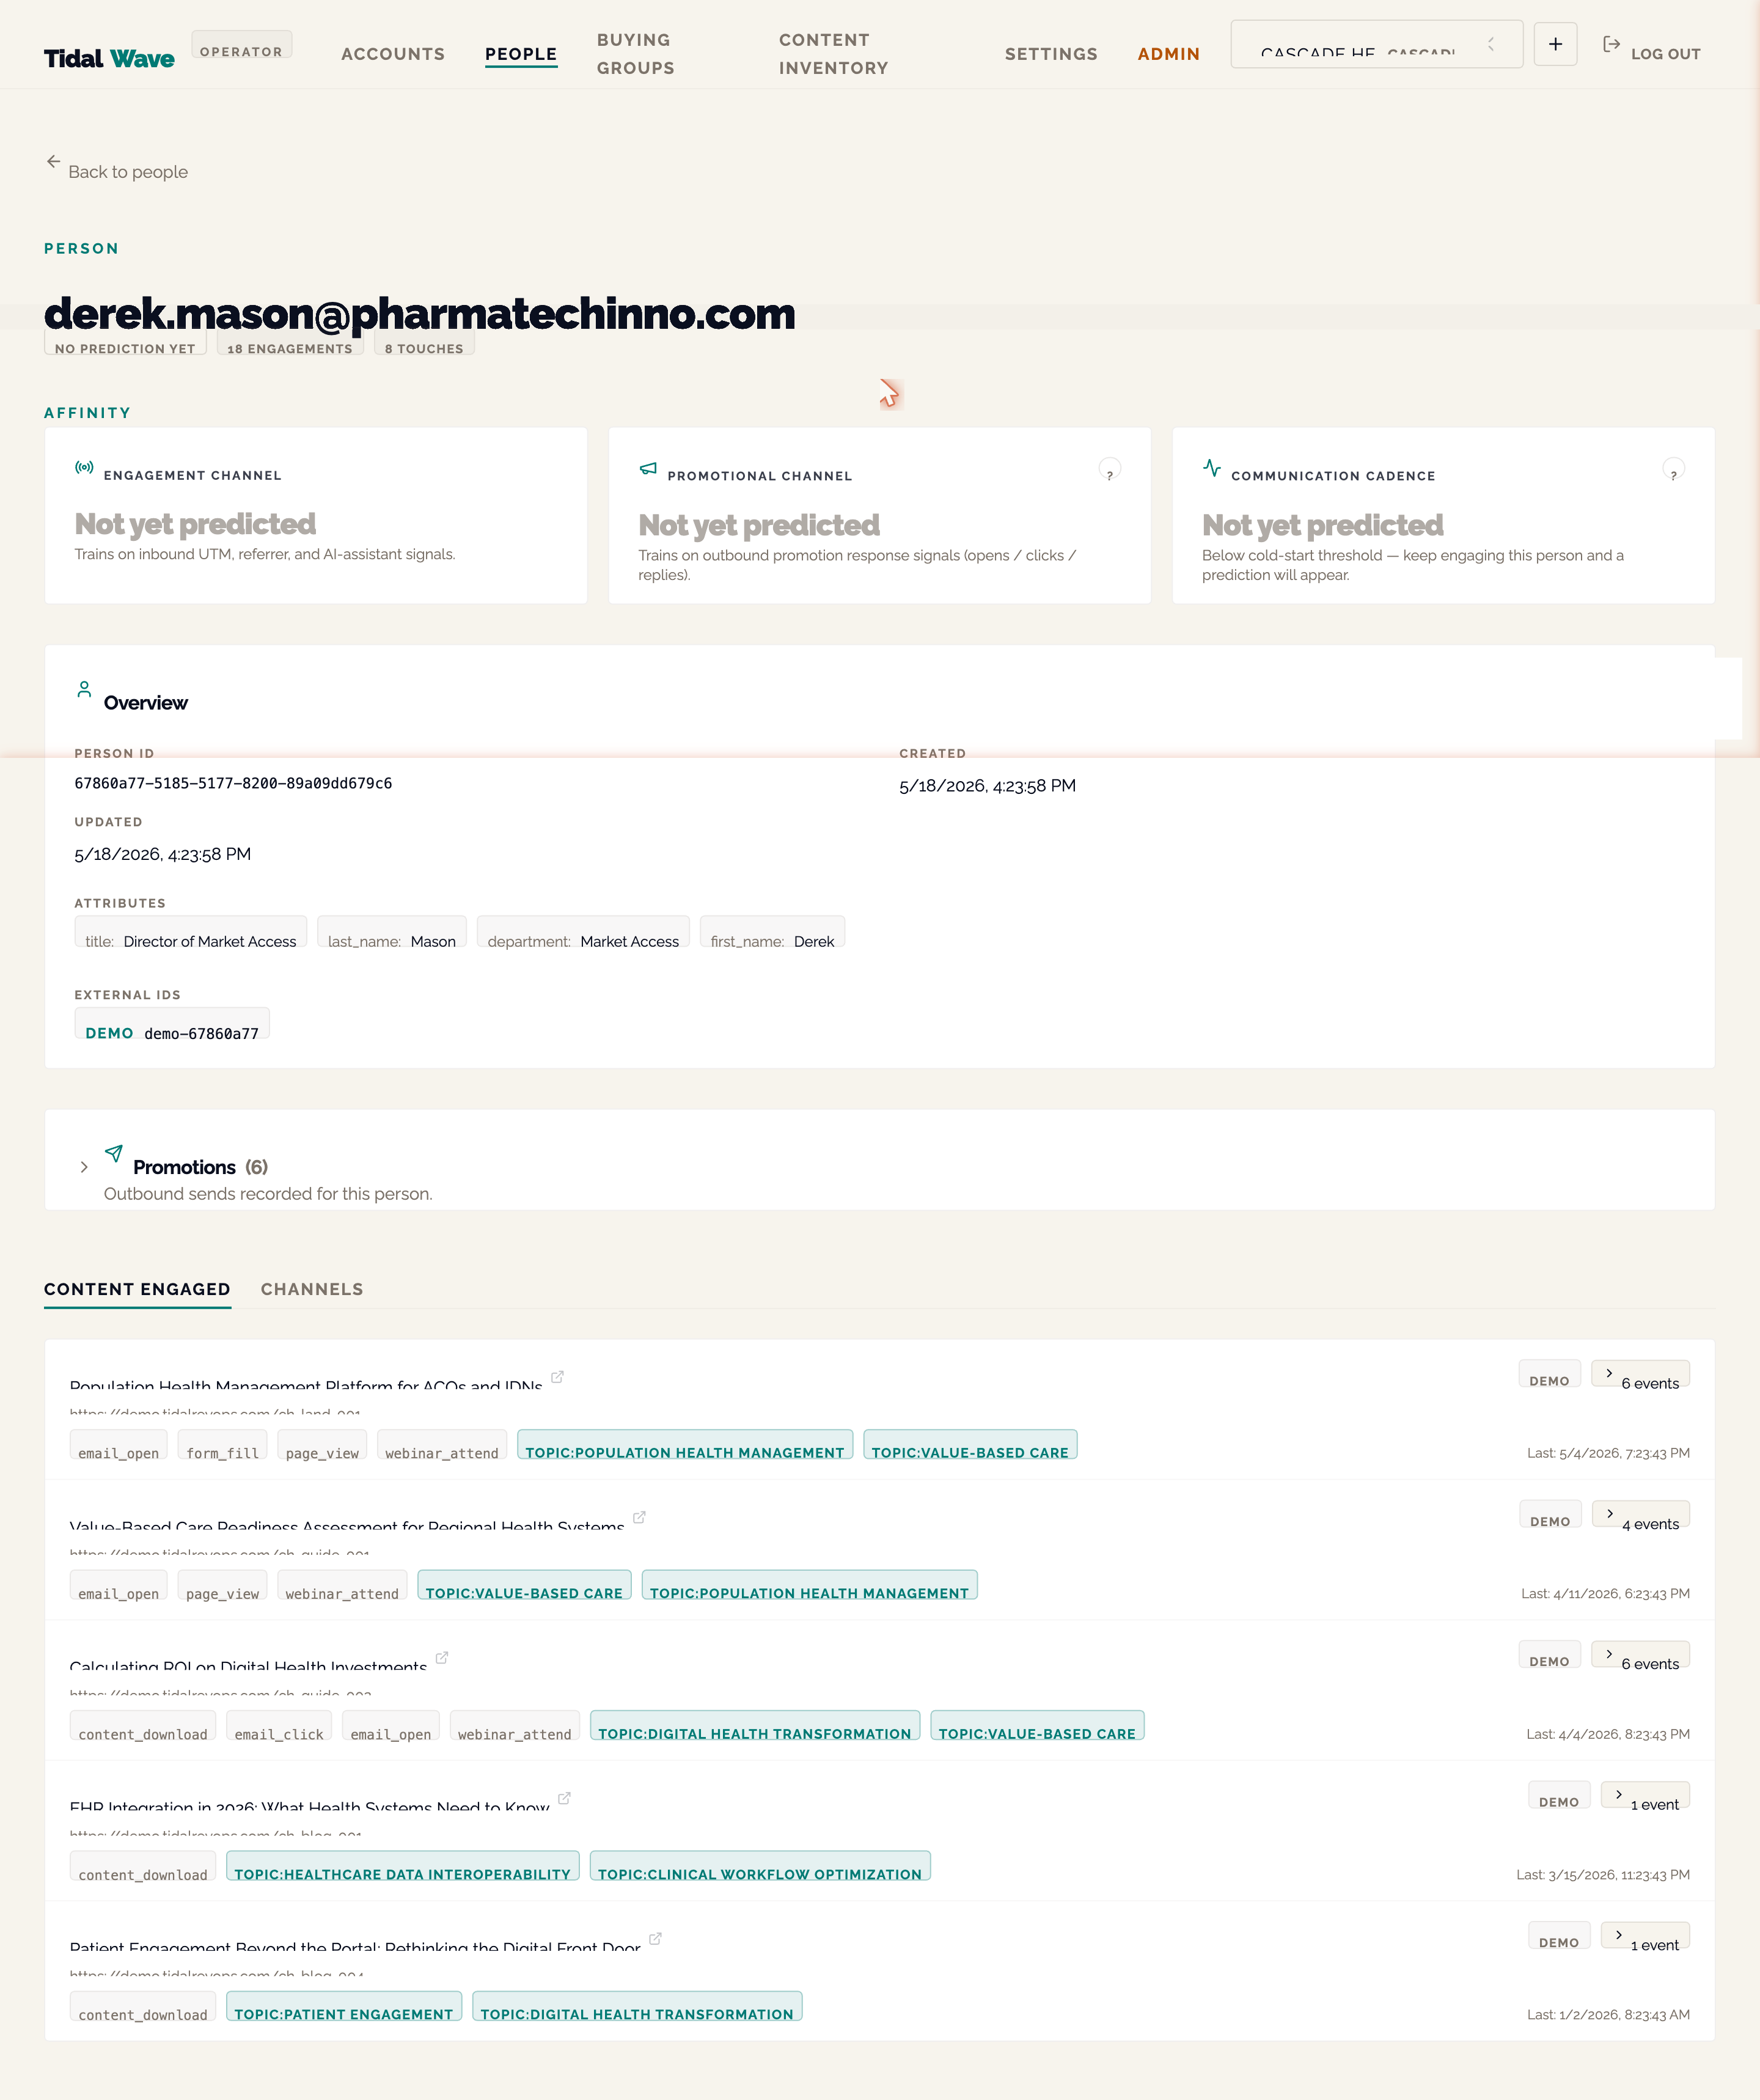Click Topic:Patient Engagement tag
1760x2100 pixels.
[344, 2006]
